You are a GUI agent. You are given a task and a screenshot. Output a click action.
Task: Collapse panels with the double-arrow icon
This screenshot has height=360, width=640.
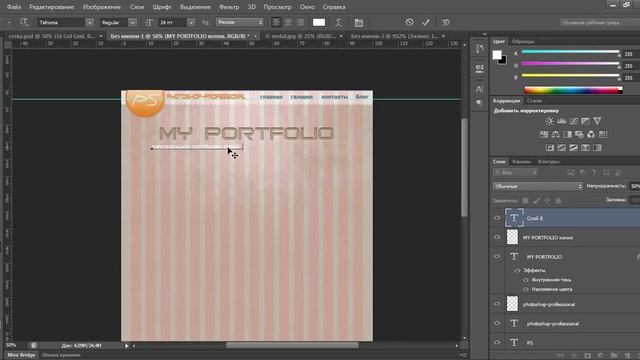point(484,34)
